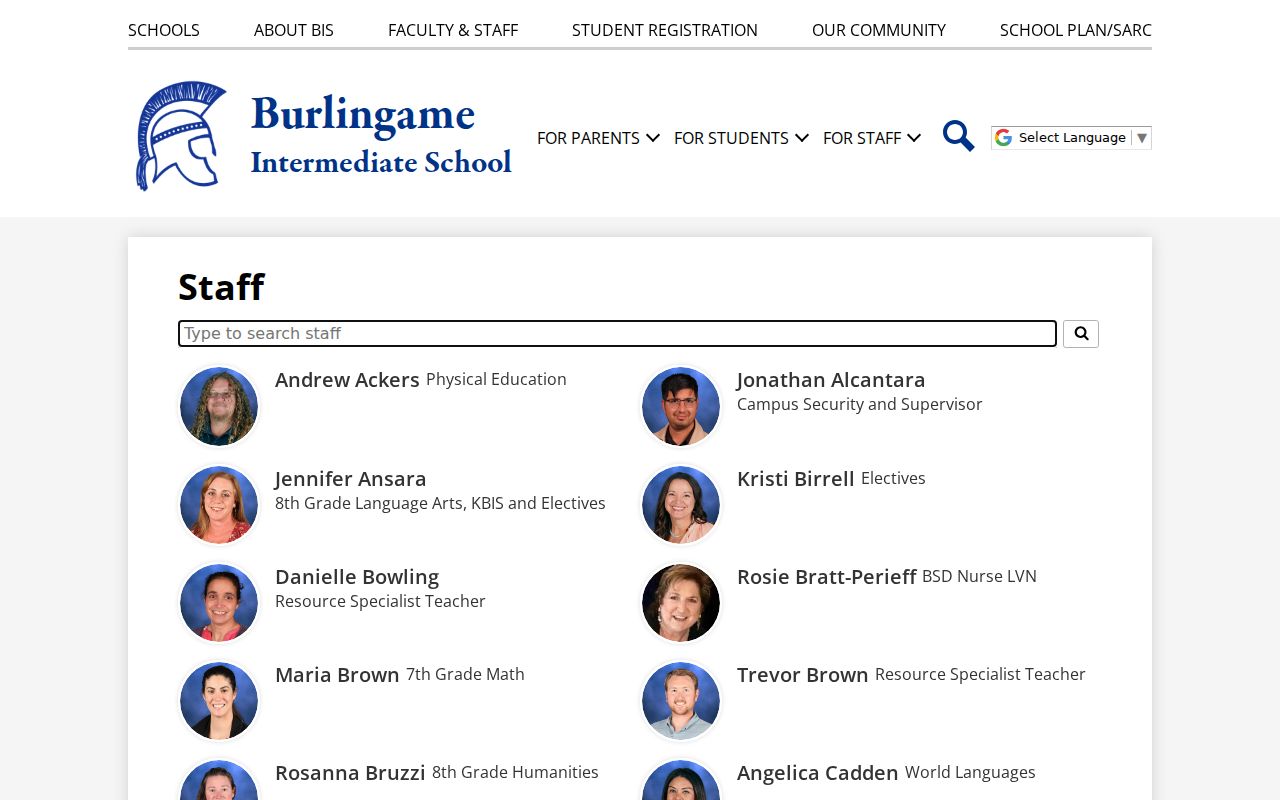Click the Electives text beside Kristi Birrell

tap(893, 478)
